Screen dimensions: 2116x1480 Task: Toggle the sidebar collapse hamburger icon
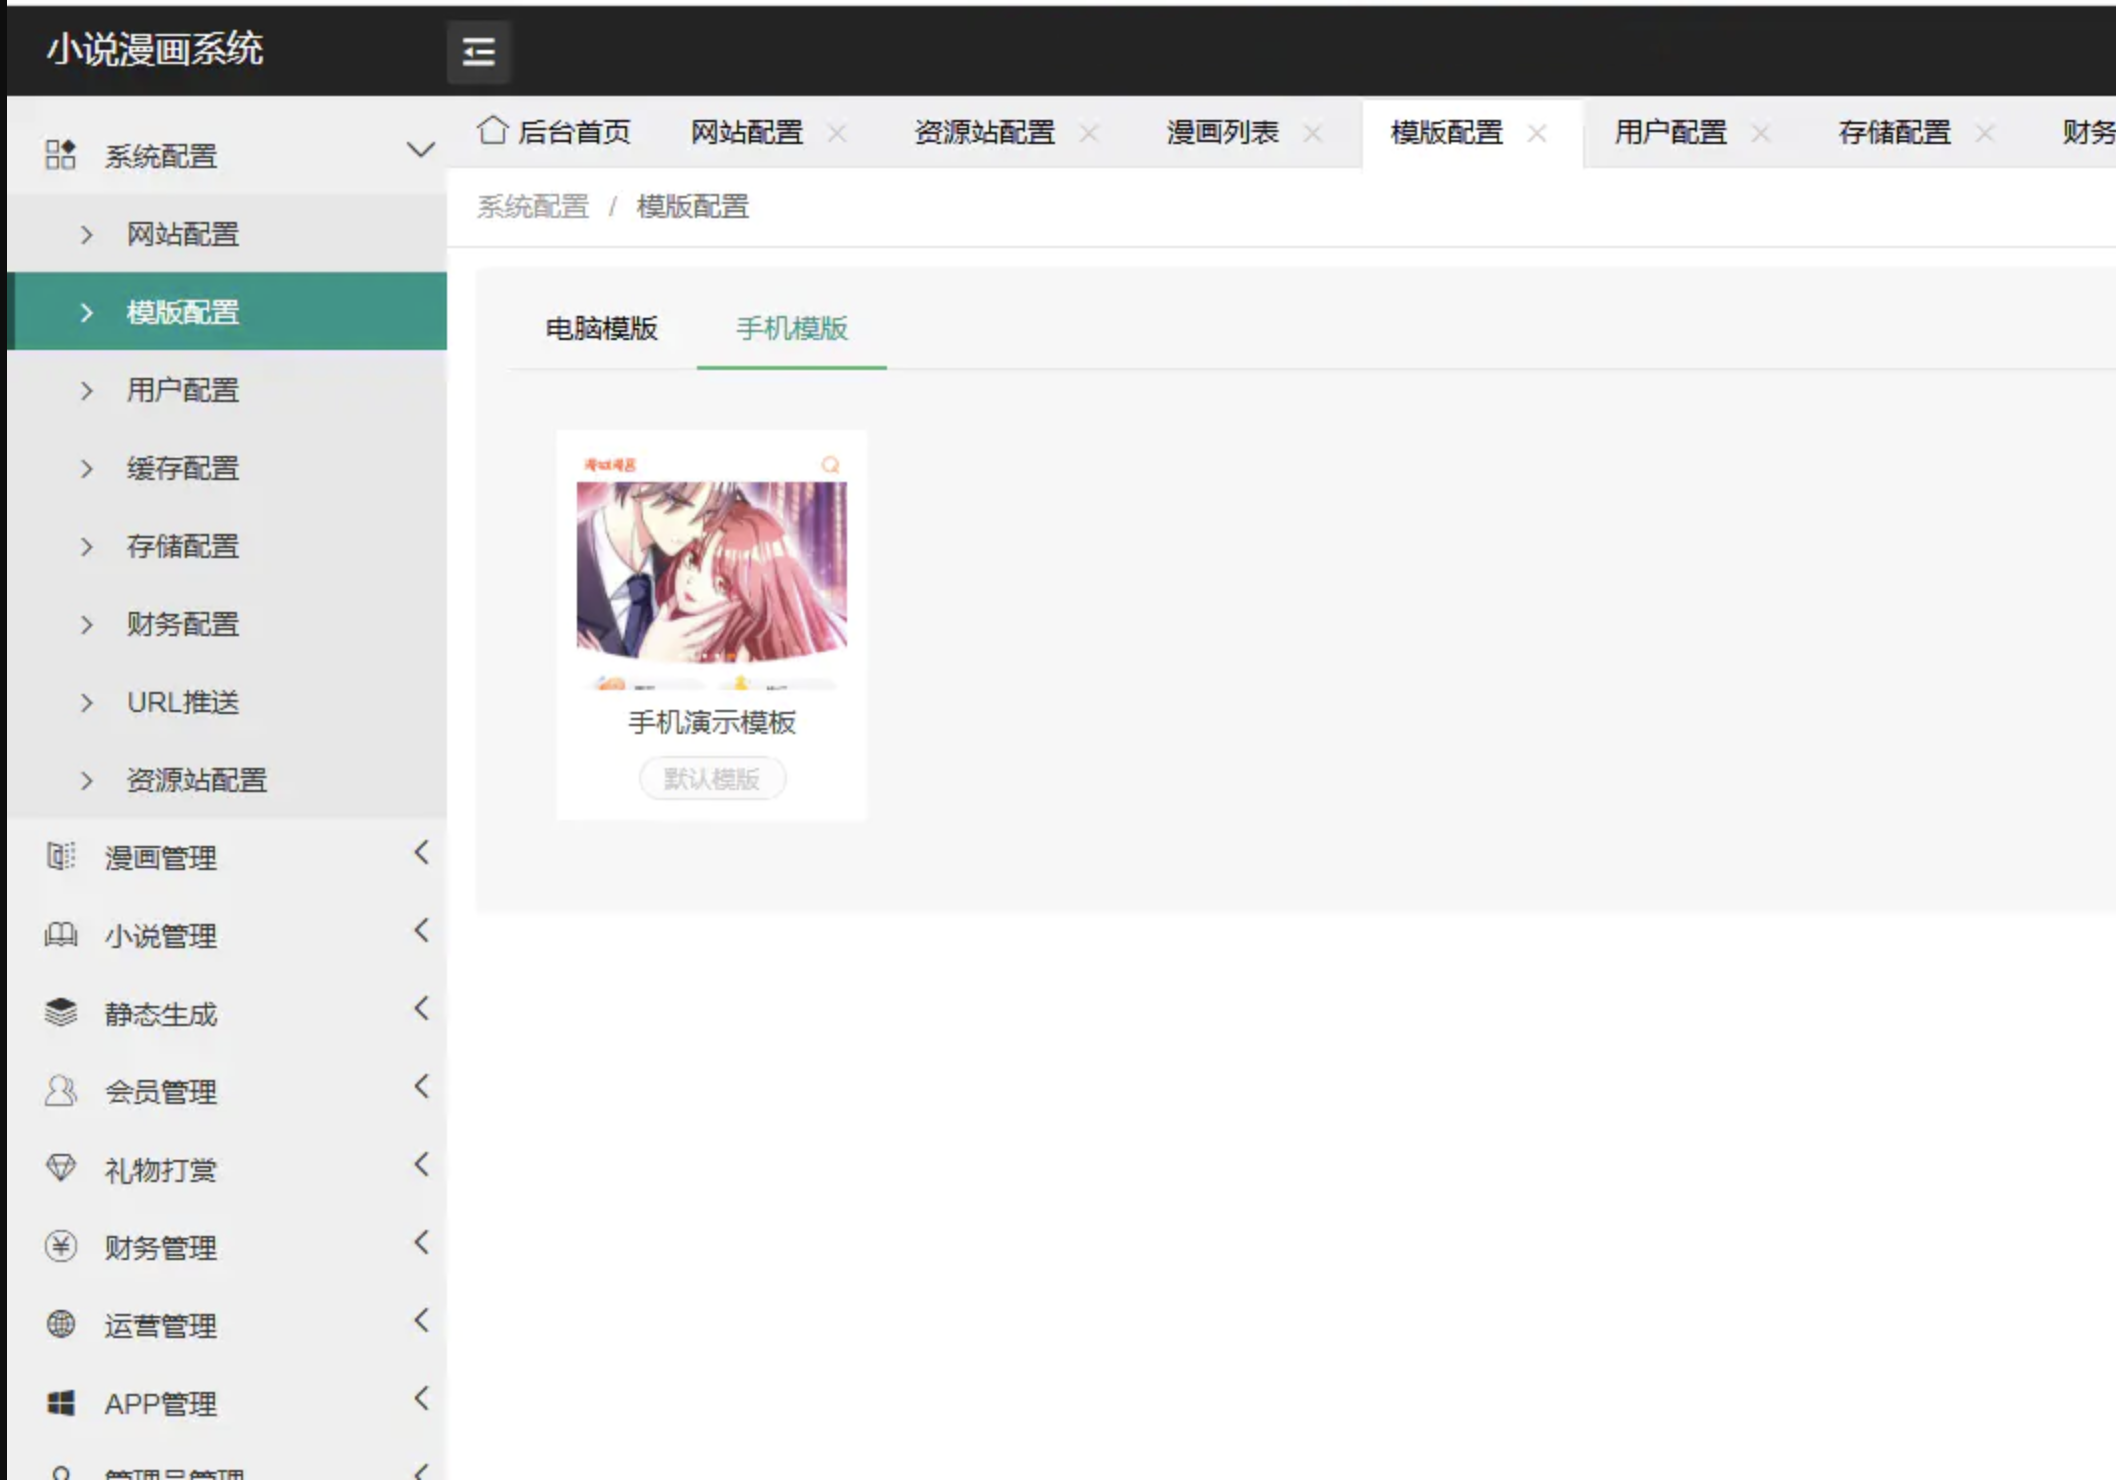478,51
